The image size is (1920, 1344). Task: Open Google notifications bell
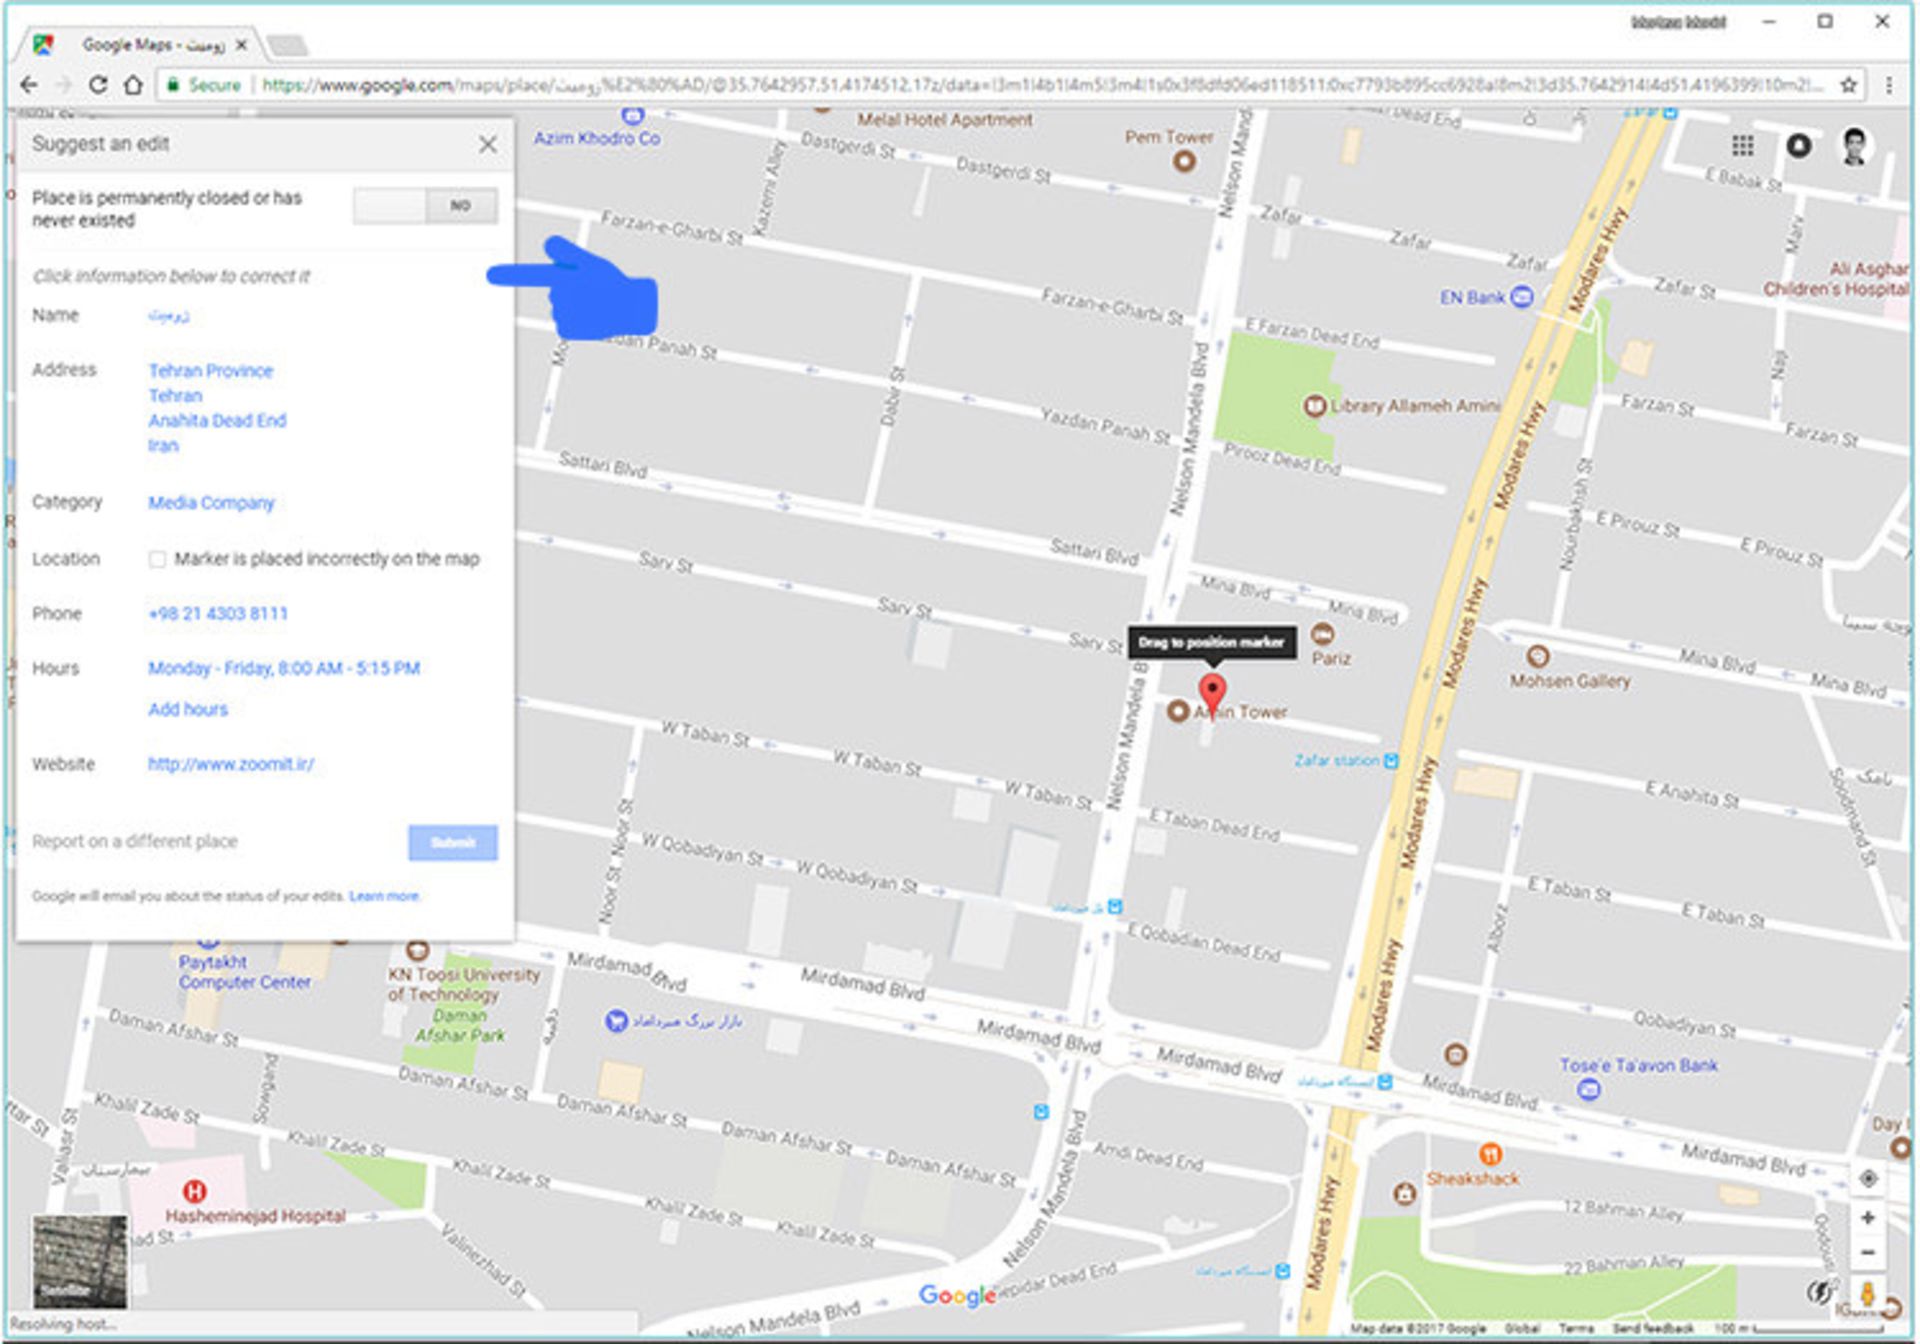[x=1798, y=146]
